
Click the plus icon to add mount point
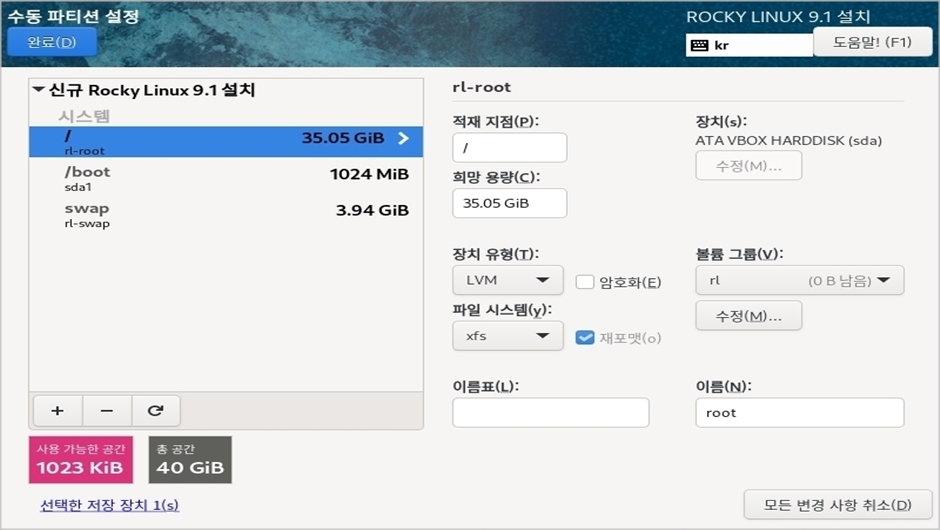coord(58,411)
